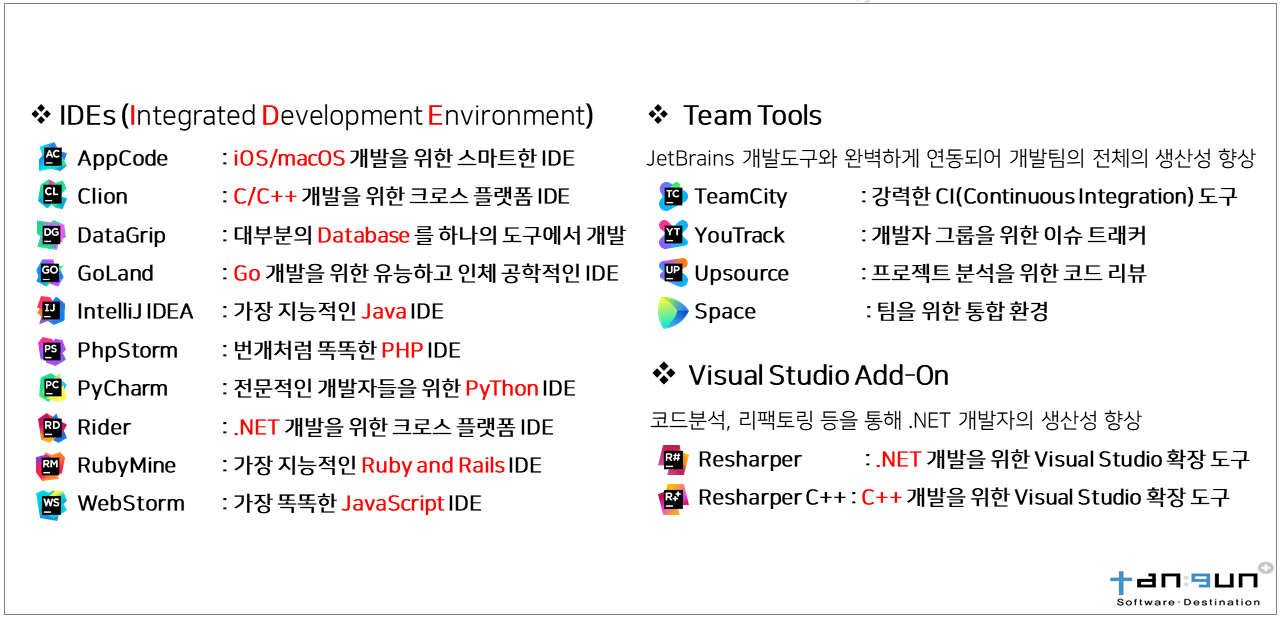
Task: Click the GoLand GO product icon
Action: coord(52,273)
